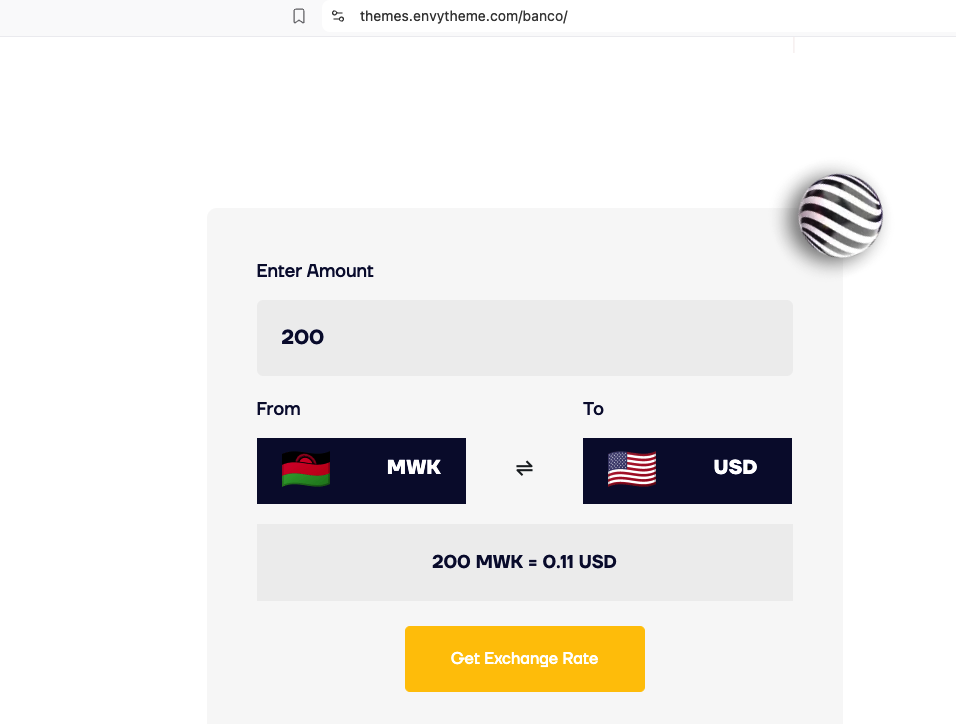This screenshot has width=956, height=724.
Task: Click the bookmark icon beside the address bar
Action: tap(299, 16)
